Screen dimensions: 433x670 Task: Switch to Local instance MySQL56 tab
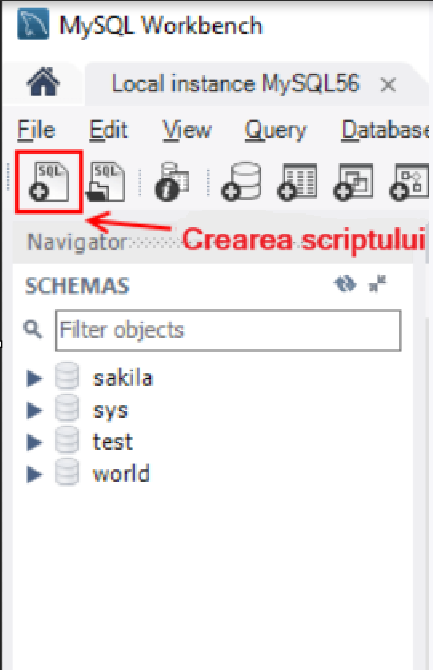point(236,84)
